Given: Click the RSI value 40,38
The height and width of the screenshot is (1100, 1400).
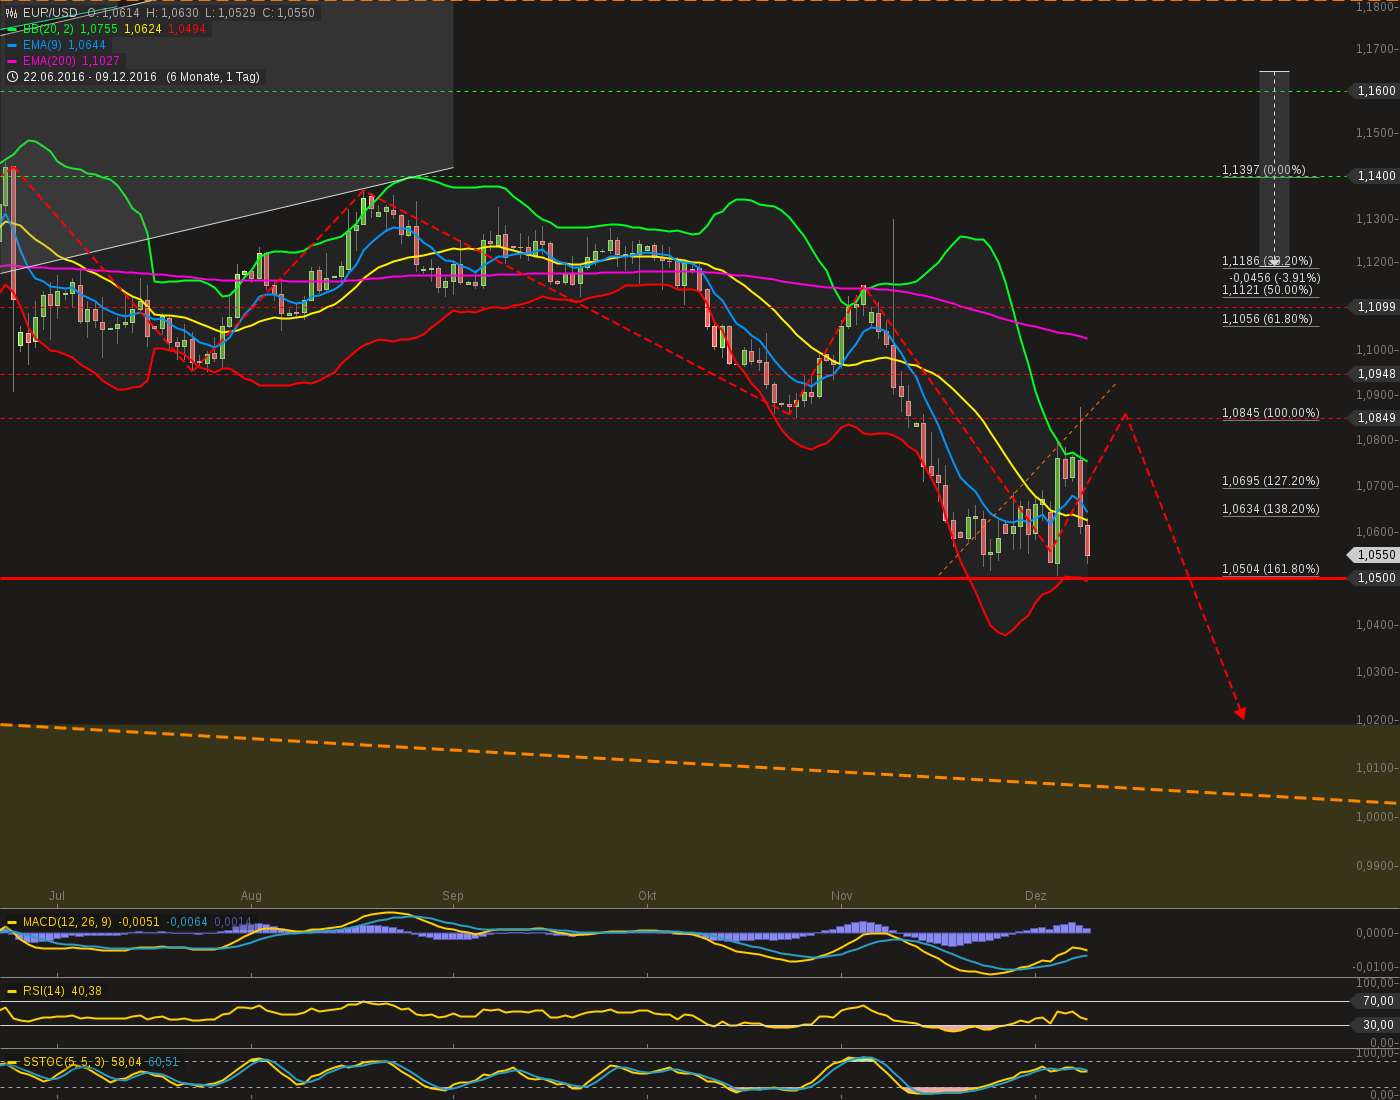Looking at the screenshot, I should coord(87,991).
